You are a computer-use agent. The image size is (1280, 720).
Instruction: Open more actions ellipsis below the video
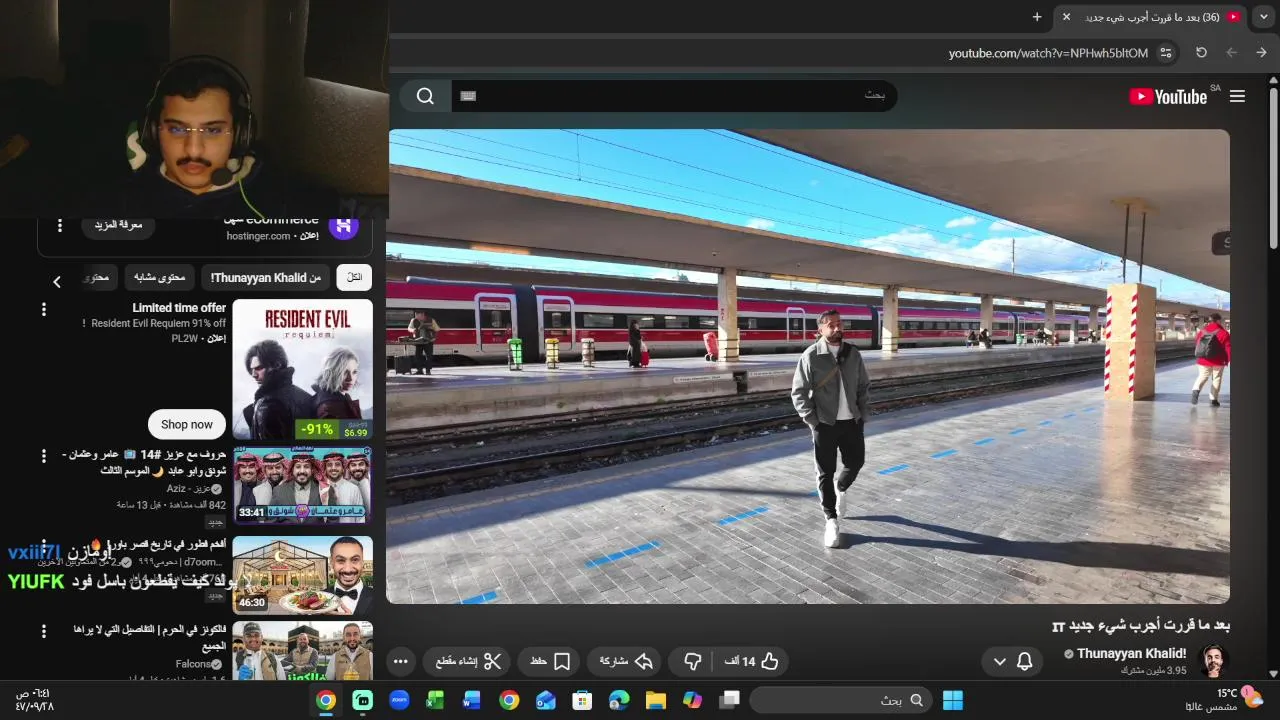(x=401, y=661)
